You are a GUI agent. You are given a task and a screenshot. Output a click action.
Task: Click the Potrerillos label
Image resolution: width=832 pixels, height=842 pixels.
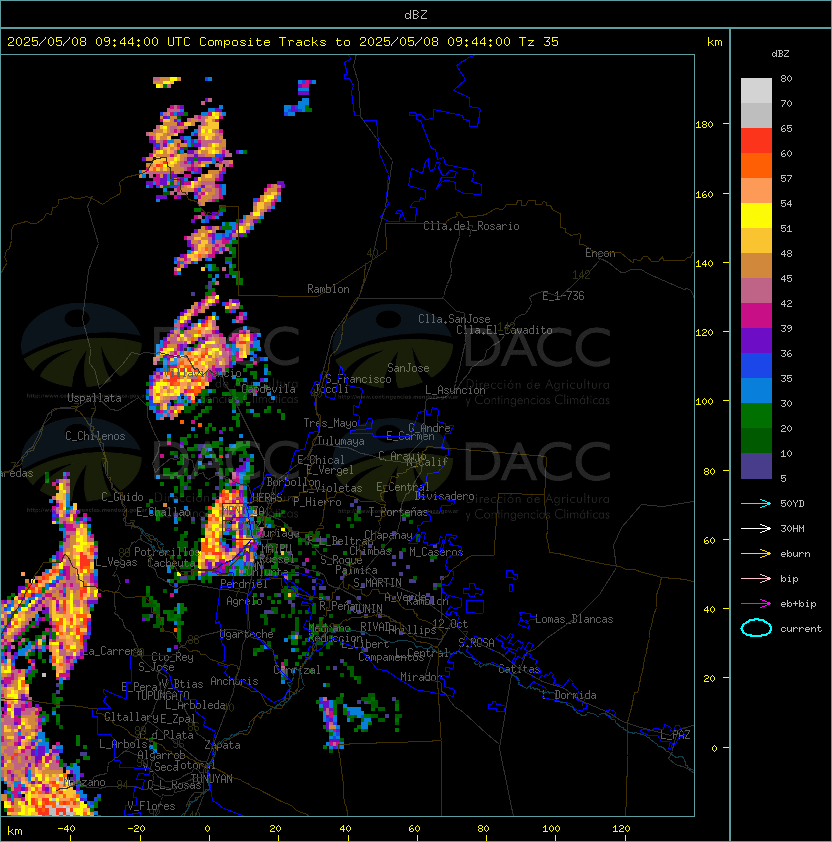(x=167, y=552)
